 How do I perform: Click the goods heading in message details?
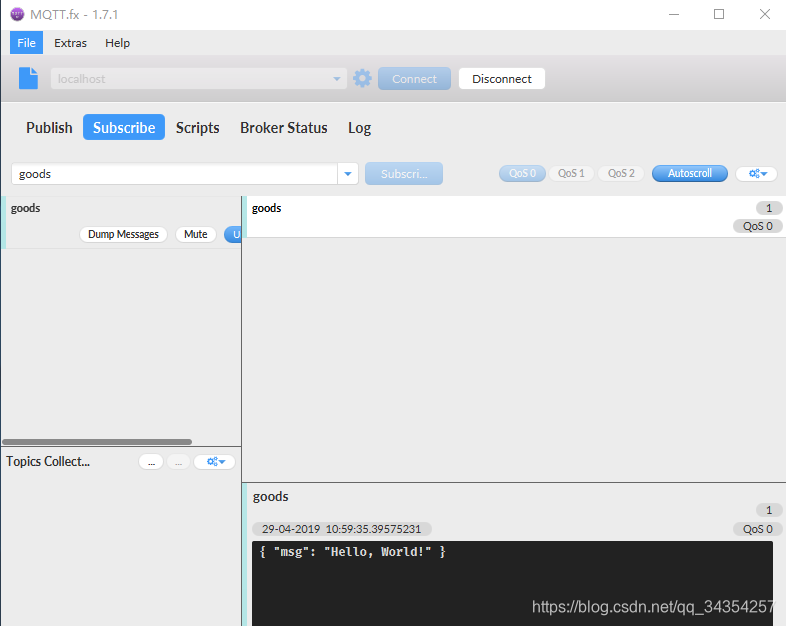[271, 497]
